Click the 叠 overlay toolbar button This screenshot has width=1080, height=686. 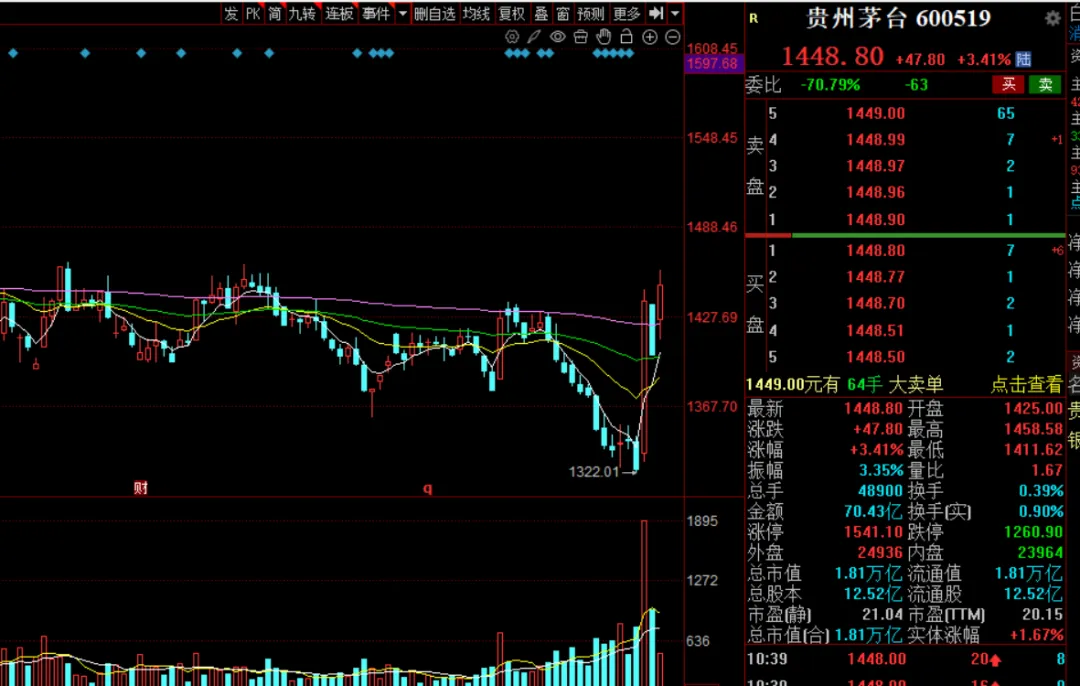point(541,13)
